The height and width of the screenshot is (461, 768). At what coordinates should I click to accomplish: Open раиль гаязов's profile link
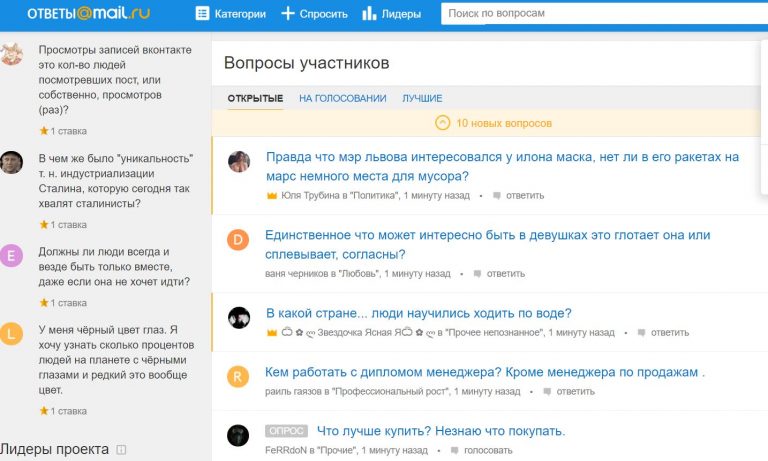293,391
